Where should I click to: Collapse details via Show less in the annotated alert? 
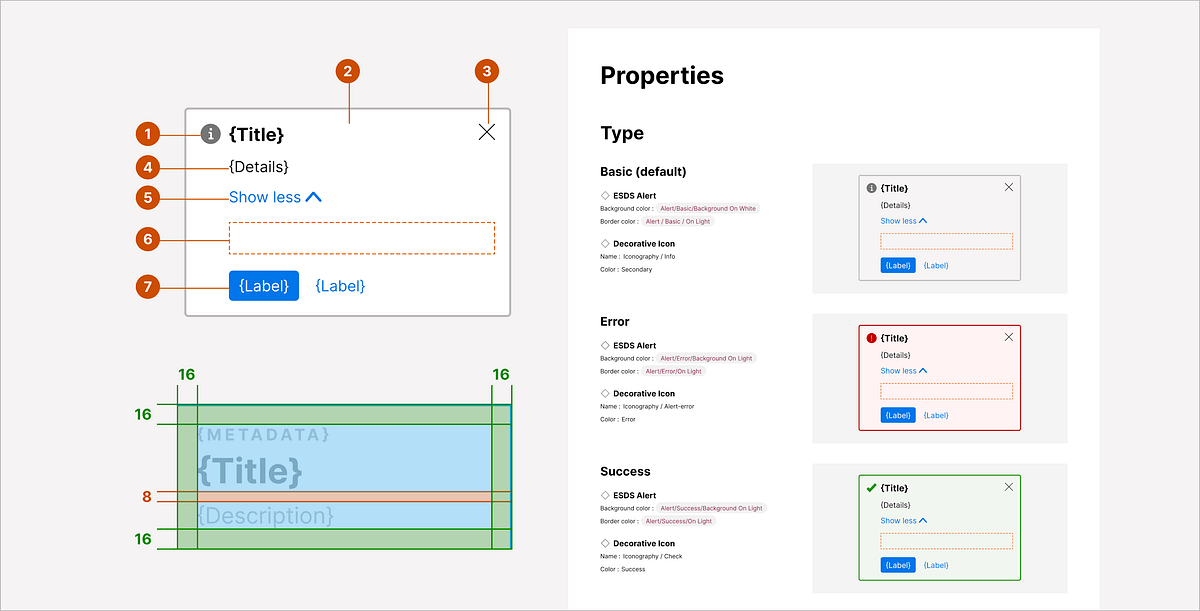pyautogui.click(x=267, y=197)
